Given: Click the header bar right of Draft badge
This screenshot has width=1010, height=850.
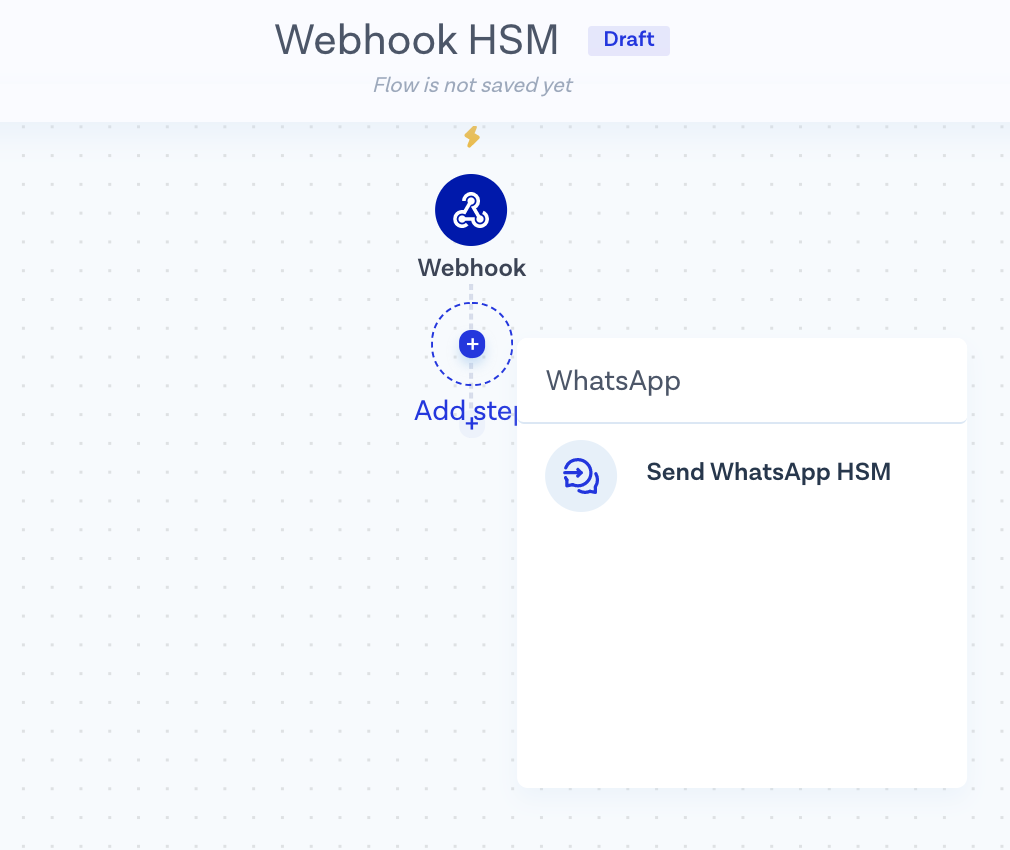Looking at the screenshot, I should click(x=850, y=50).
